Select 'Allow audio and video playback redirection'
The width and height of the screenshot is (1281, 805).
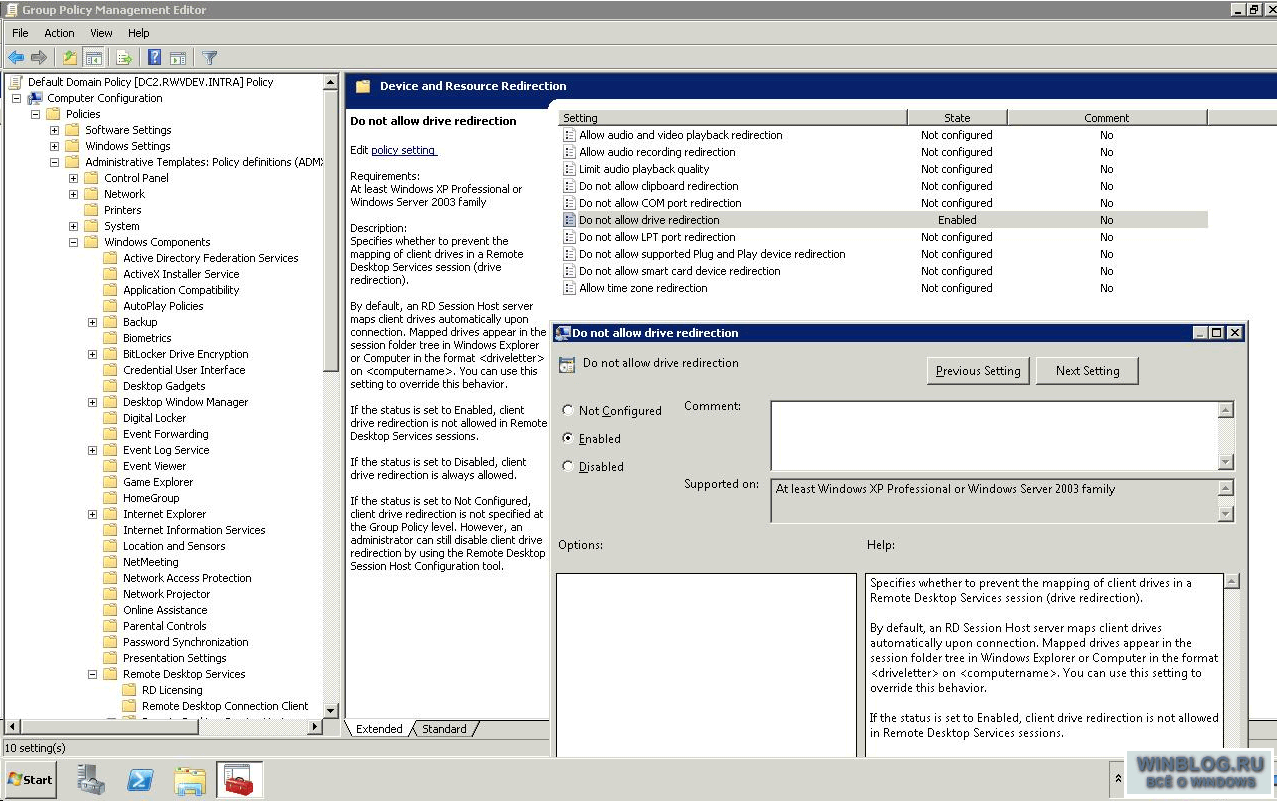tap(681, 135)
